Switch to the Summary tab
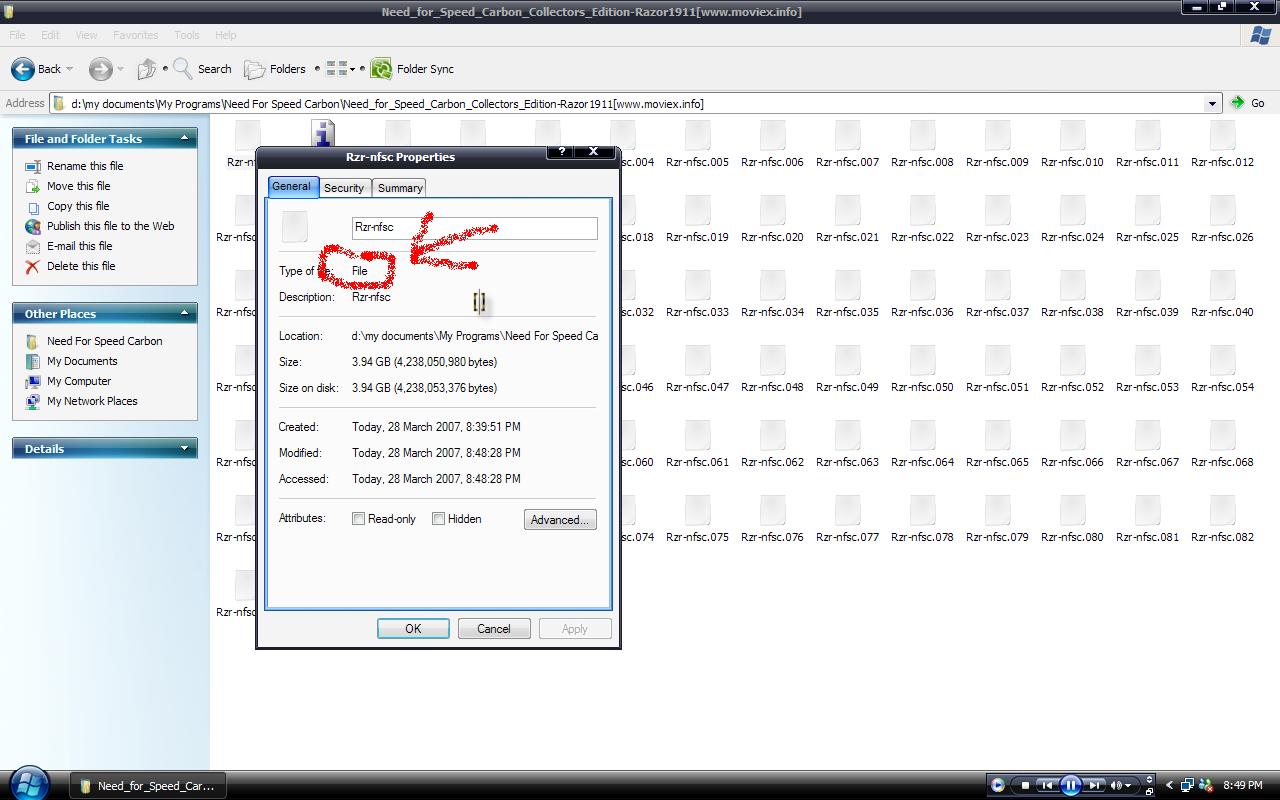 pos(400,187)
